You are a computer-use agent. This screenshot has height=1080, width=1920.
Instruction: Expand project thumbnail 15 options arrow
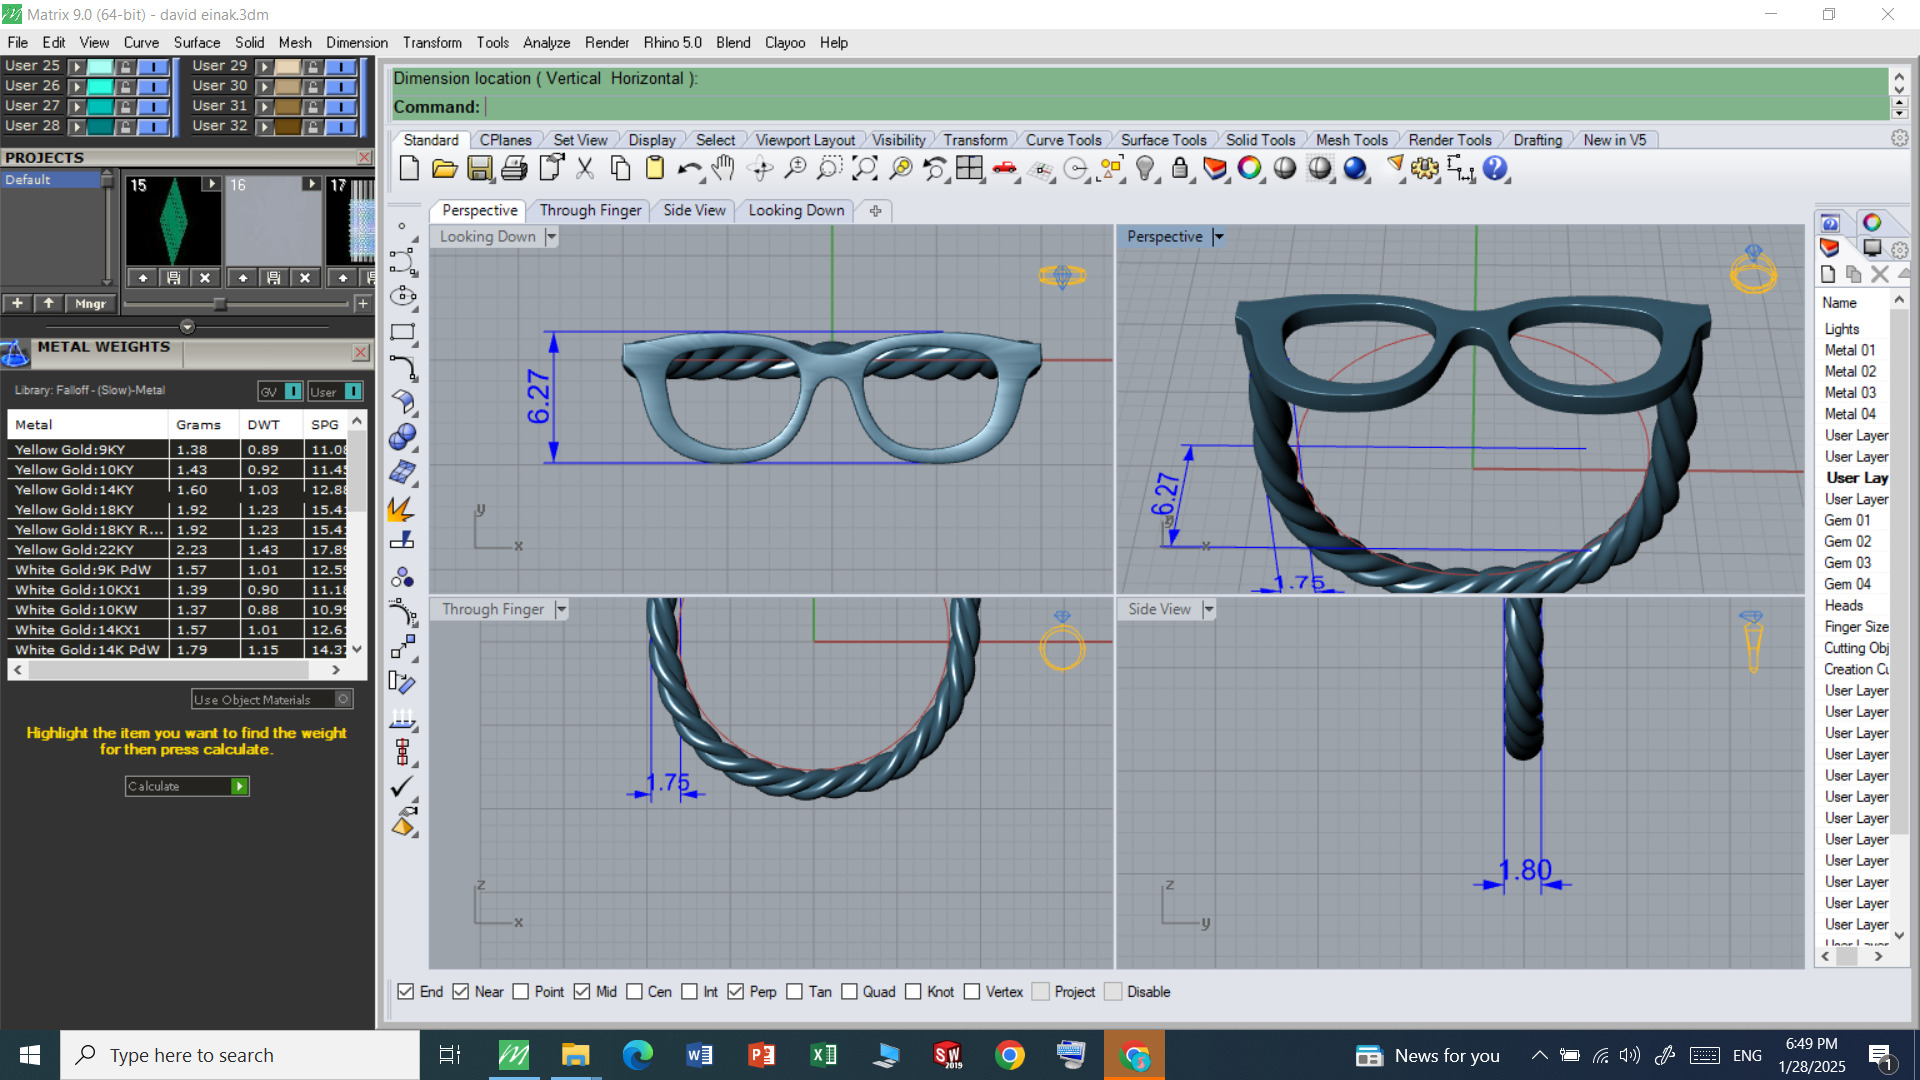[x=211, y=184]
